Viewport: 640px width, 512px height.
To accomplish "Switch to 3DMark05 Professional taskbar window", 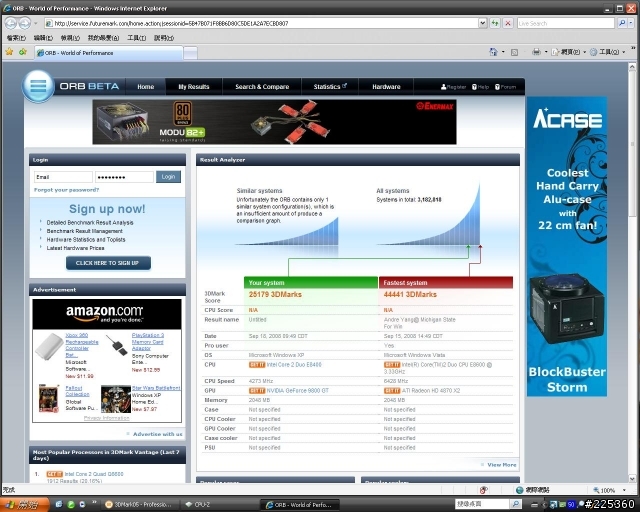I will tap(140, 505).
